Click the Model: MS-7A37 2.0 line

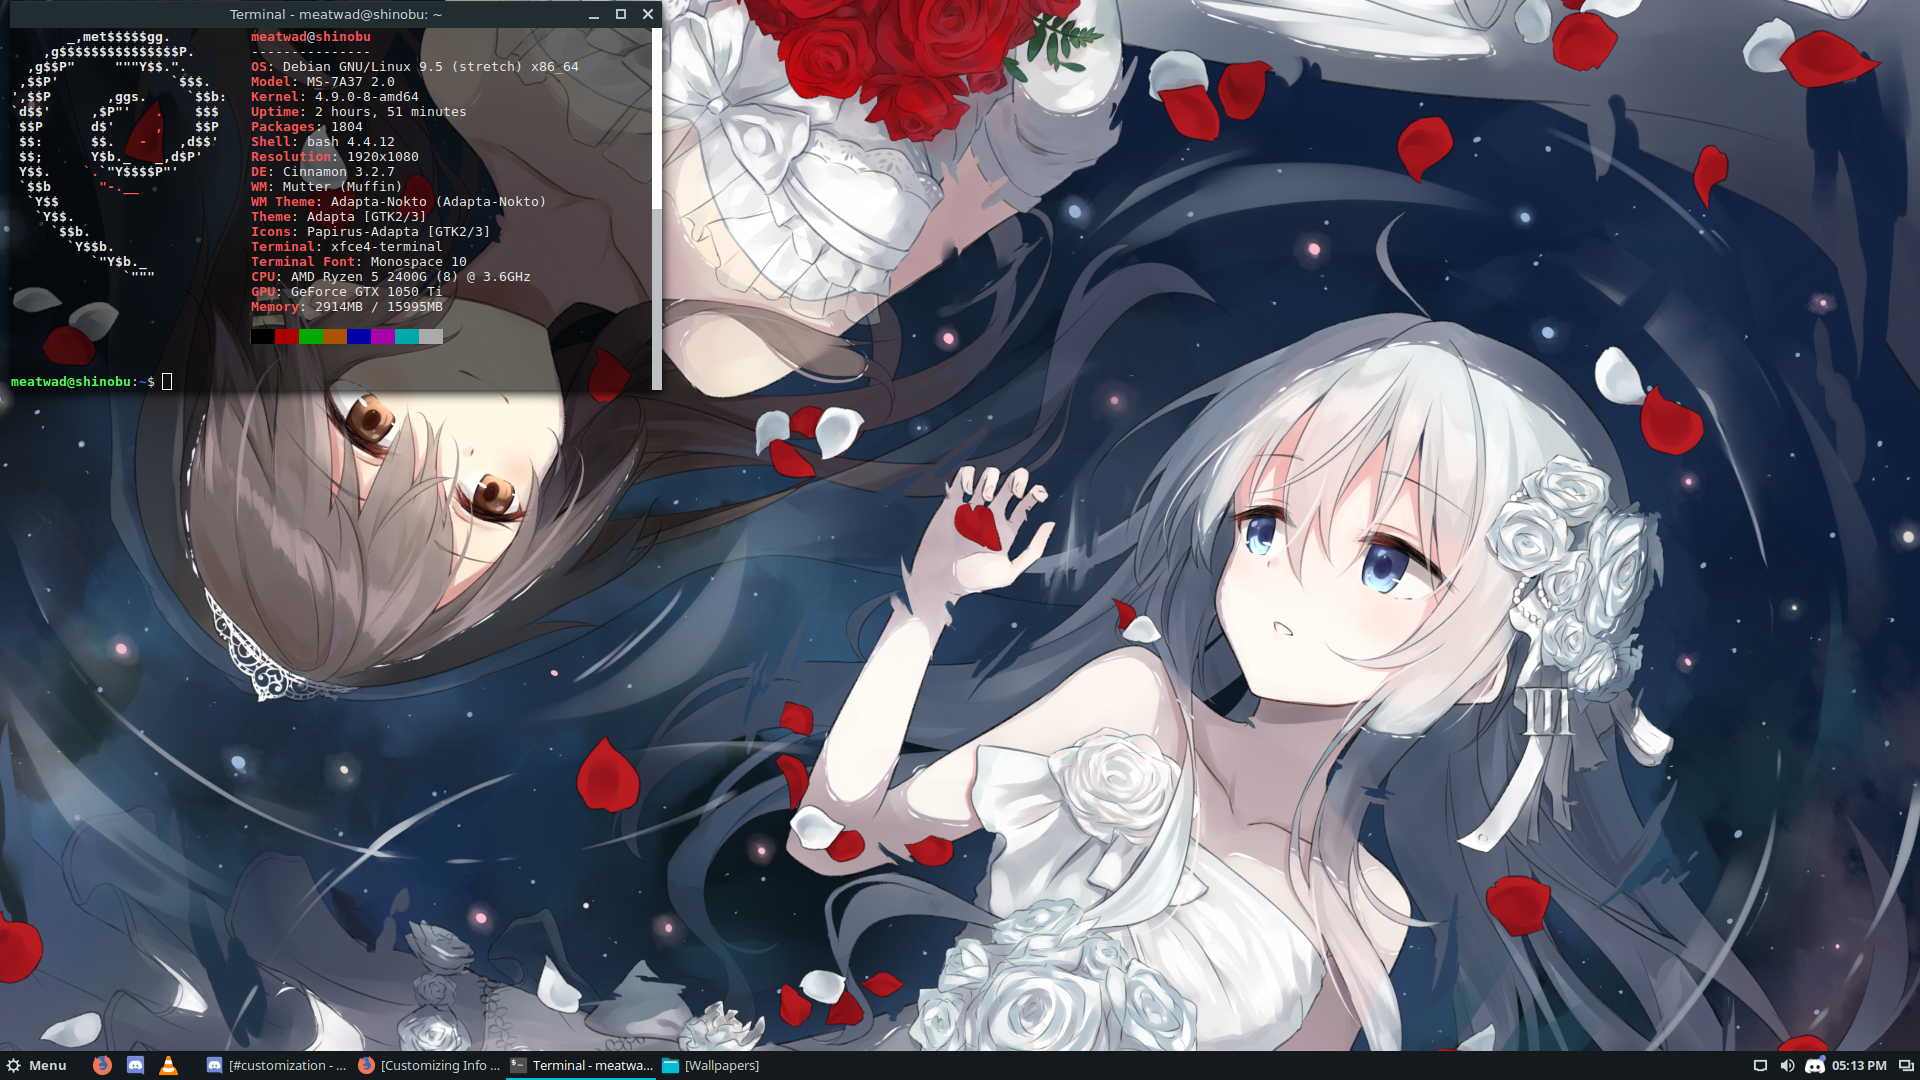[x=323, y=82]
